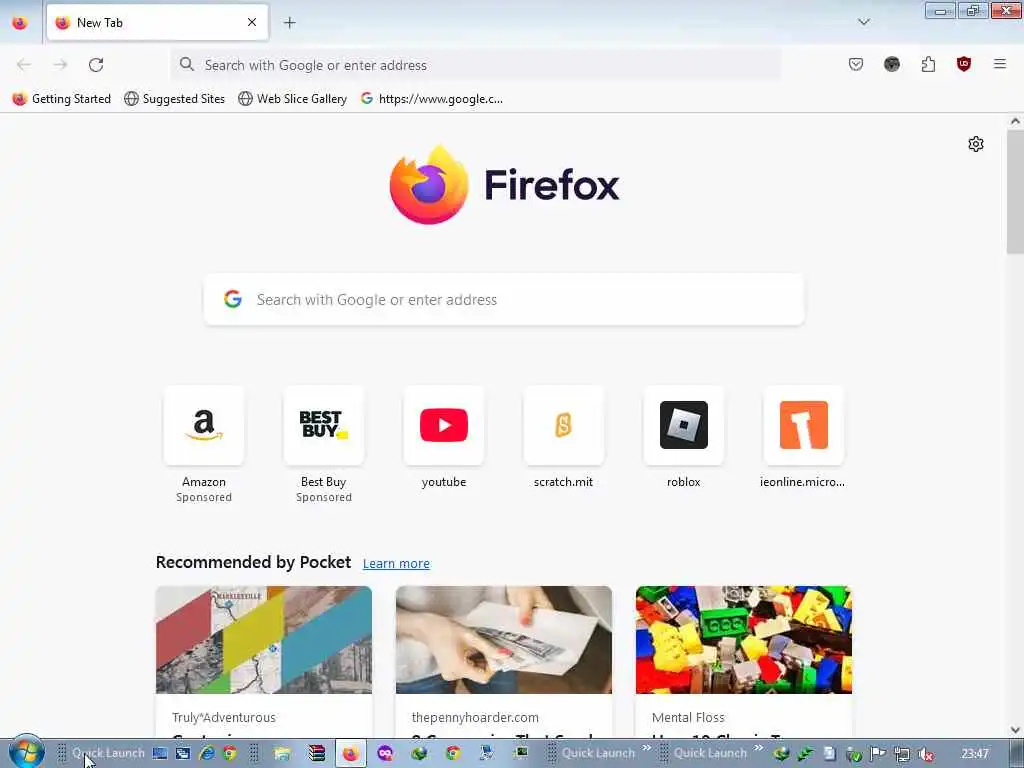The width and height of the screenshot is (1024, 768).
Task: Click the muted volume tray icon
Action: pos(925,754)
